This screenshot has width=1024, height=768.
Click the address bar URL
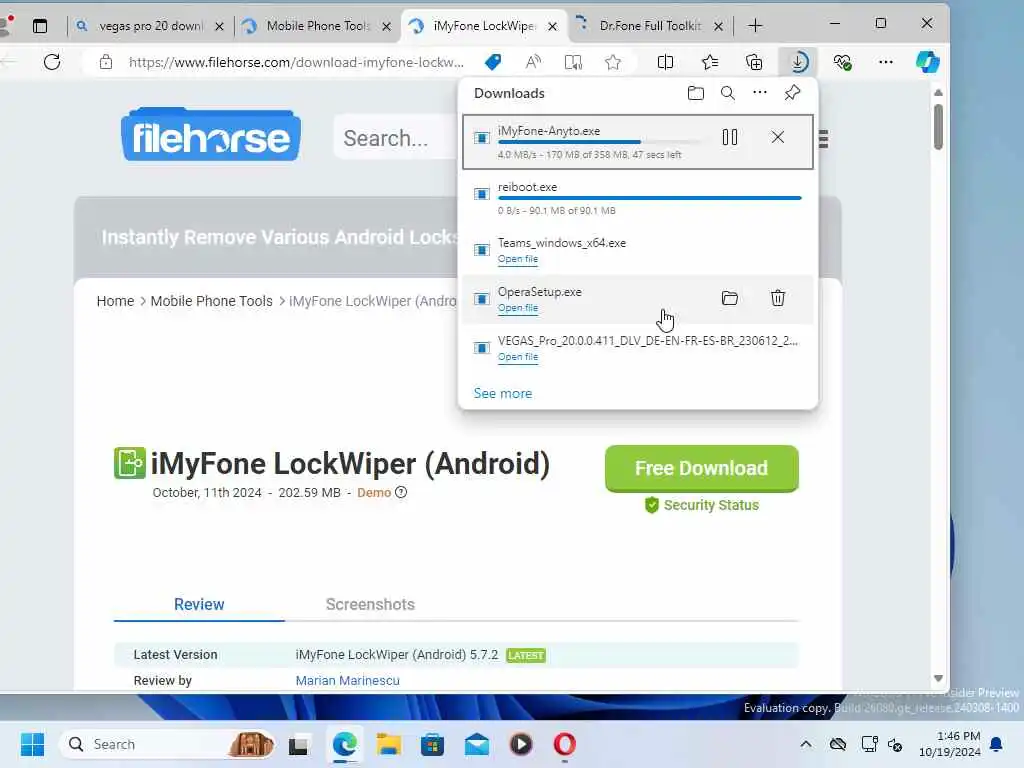[x=296, y=63]
